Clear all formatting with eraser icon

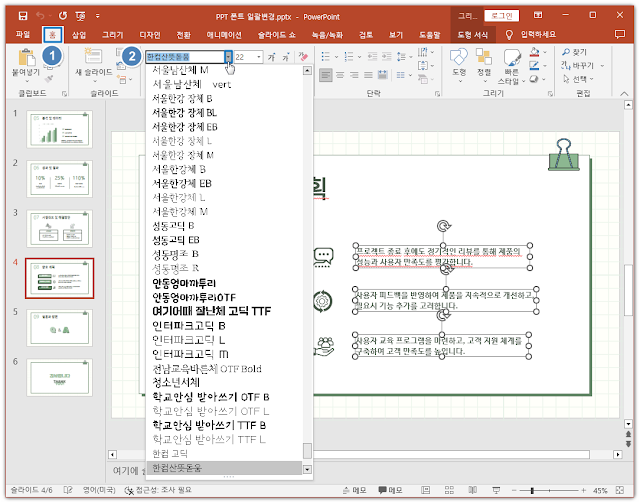pyautogui.click(x=303, y=57)
